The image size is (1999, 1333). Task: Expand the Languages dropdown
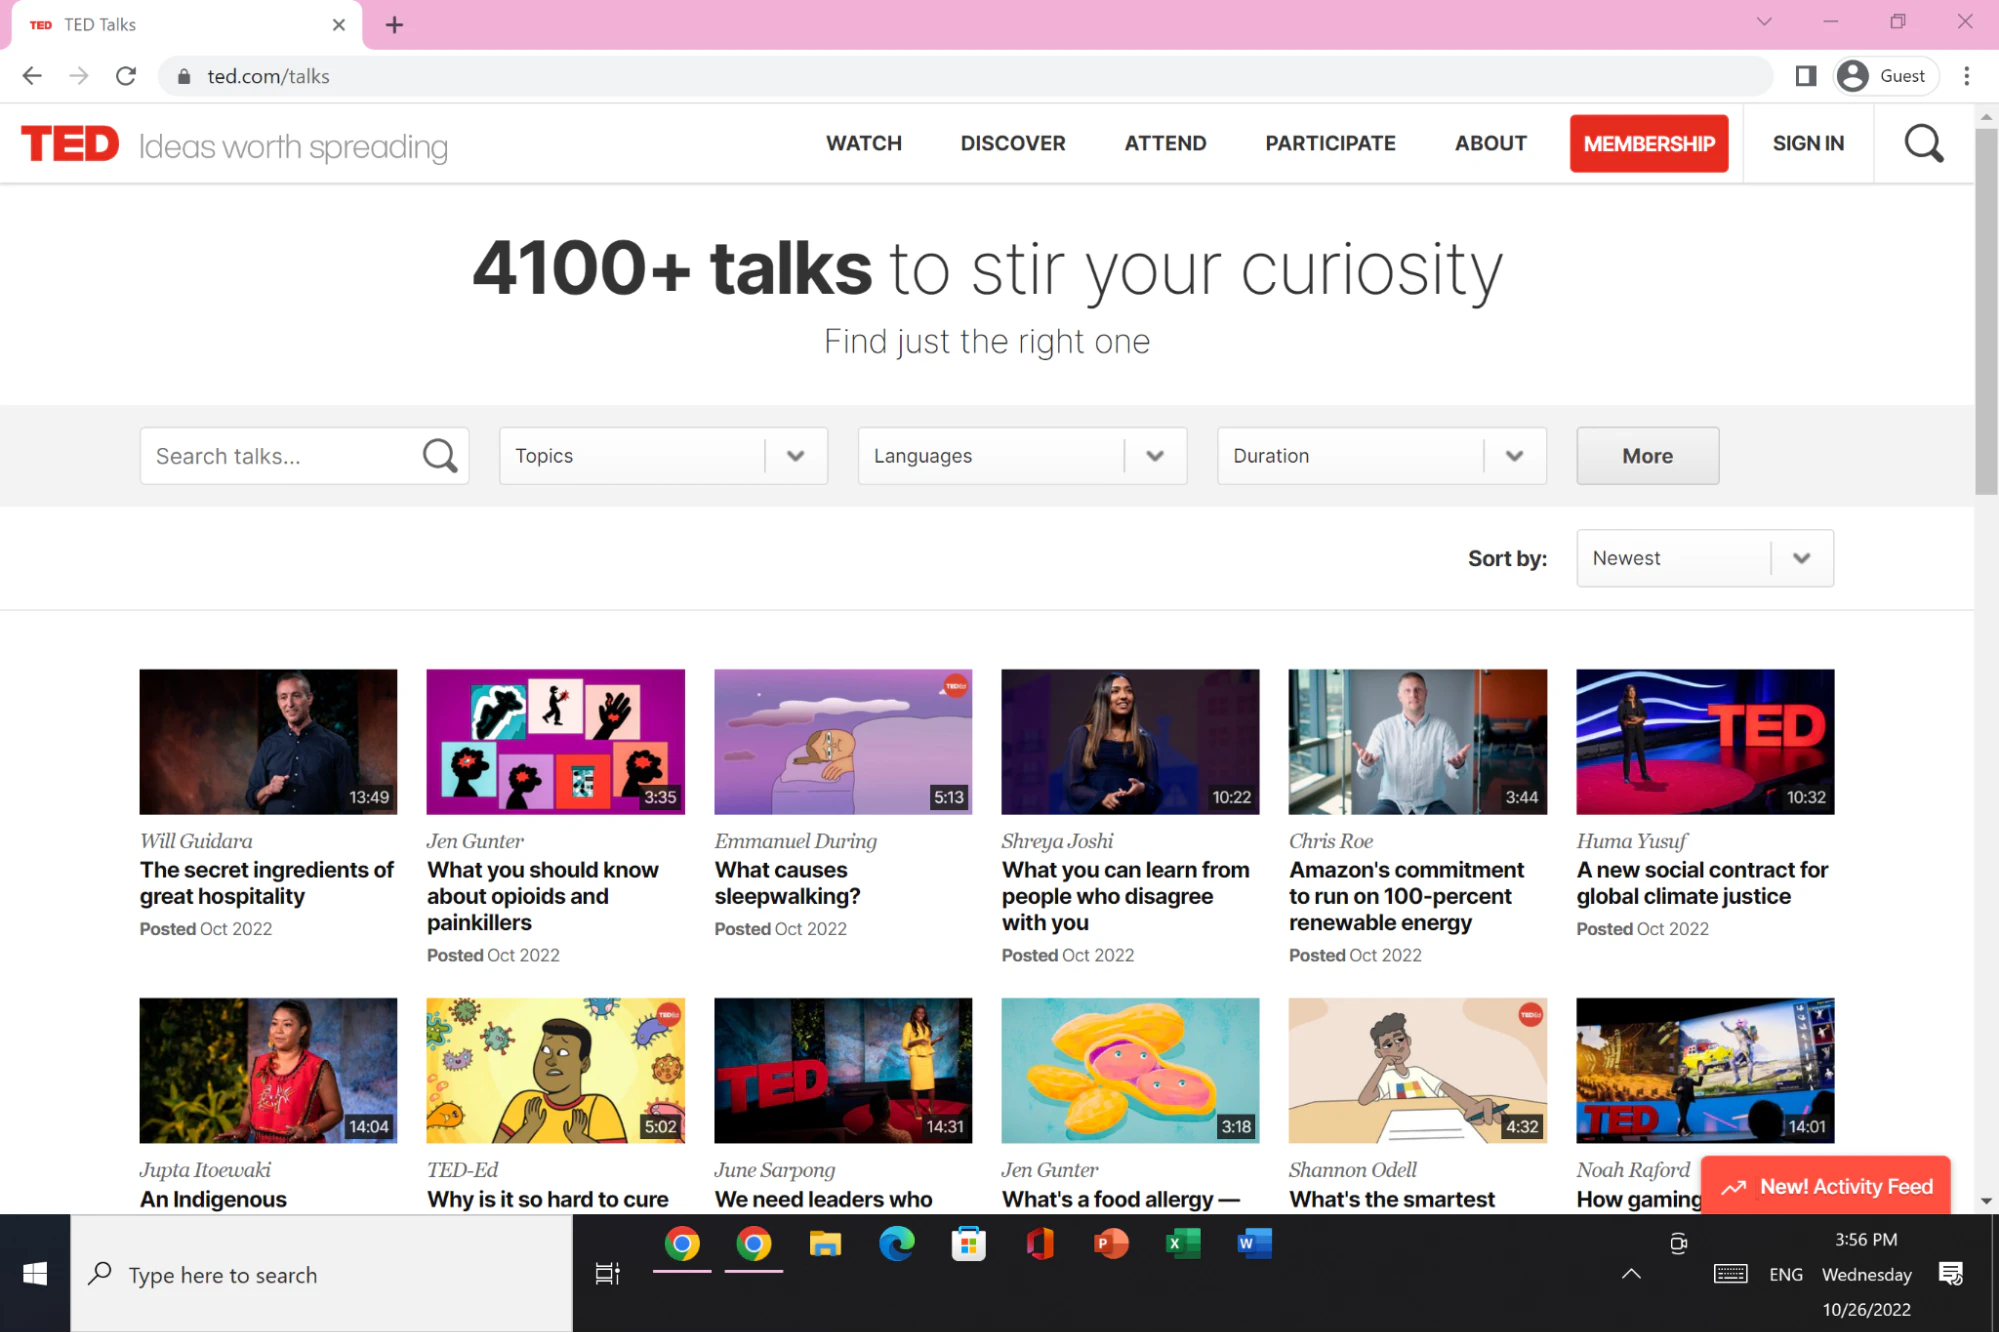coord(1022,456)
